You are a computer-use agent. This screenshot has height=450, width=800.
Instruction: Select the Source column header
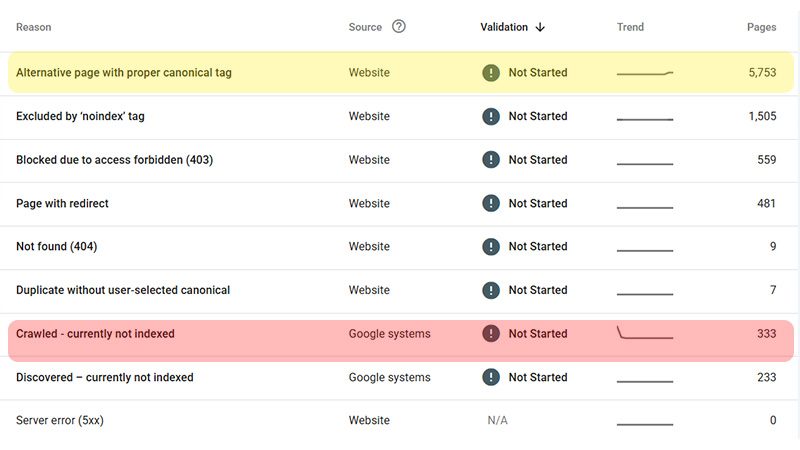click(365, 27)
